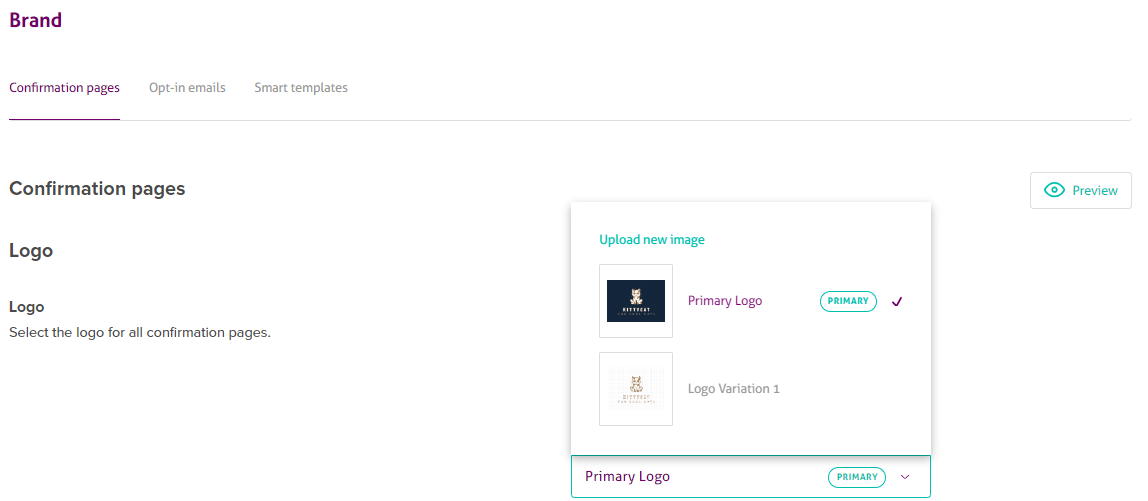Click the eye icon in Preview button
Screen dimensions: 1148x501
[x=1054, y=190]
